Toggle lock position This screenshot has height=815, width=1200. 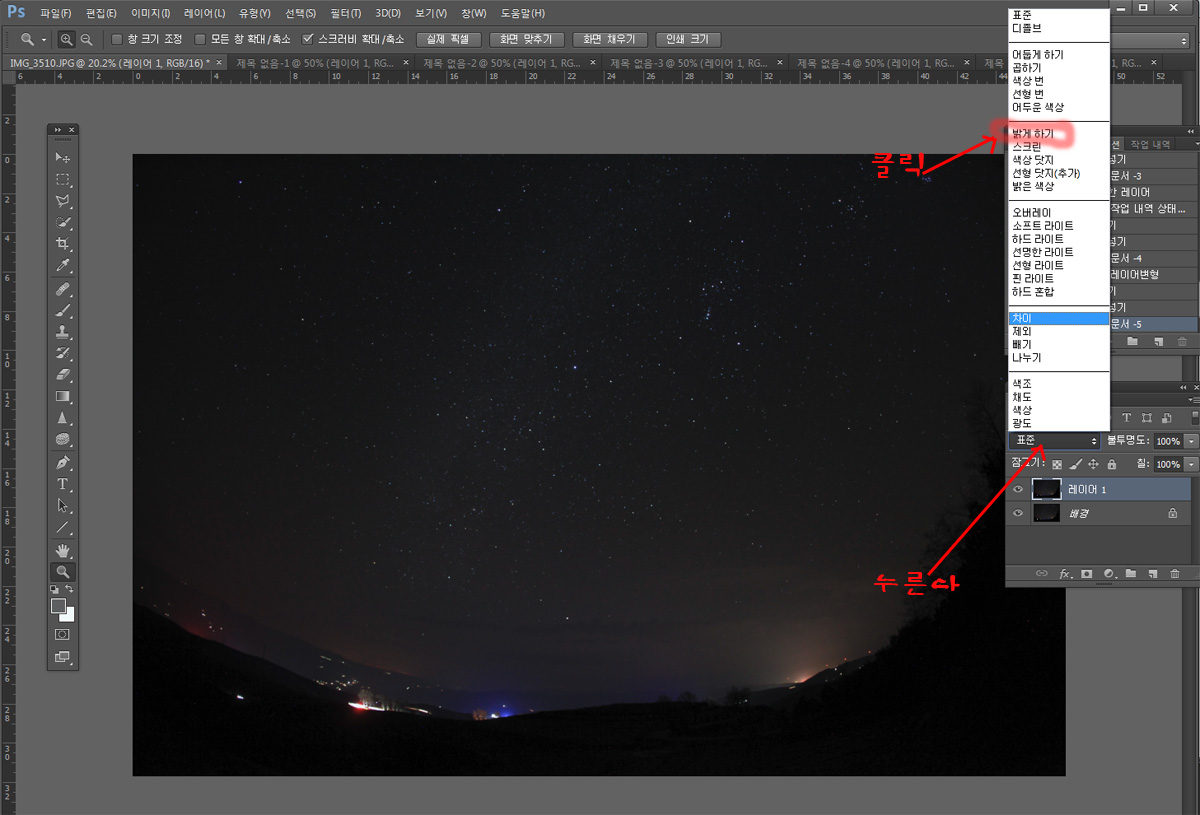coord(1093,464)
